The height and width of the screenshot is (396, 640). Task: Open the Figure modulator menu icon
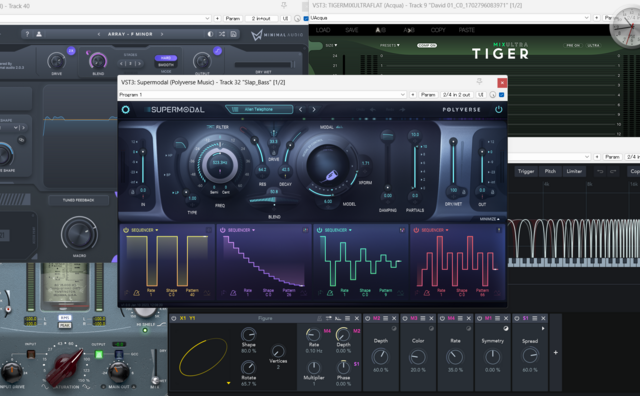(x=347, y=318)
